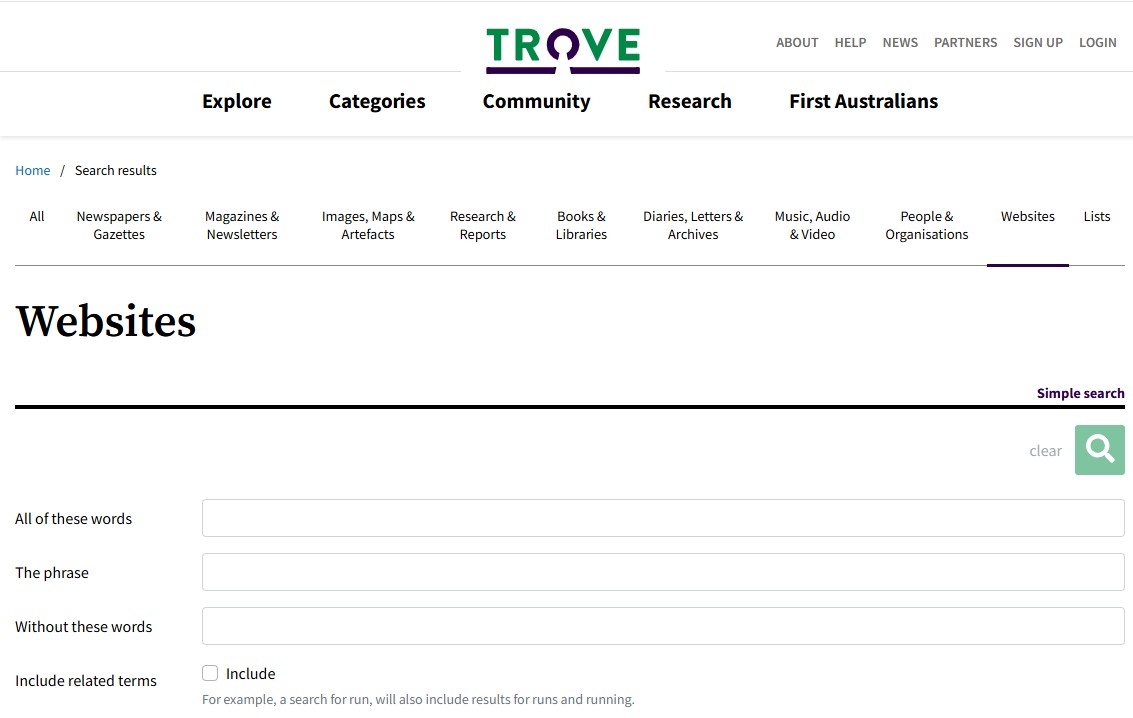Open the First Australians menu
Viewport: 1133px width, 718px height.
863,101
